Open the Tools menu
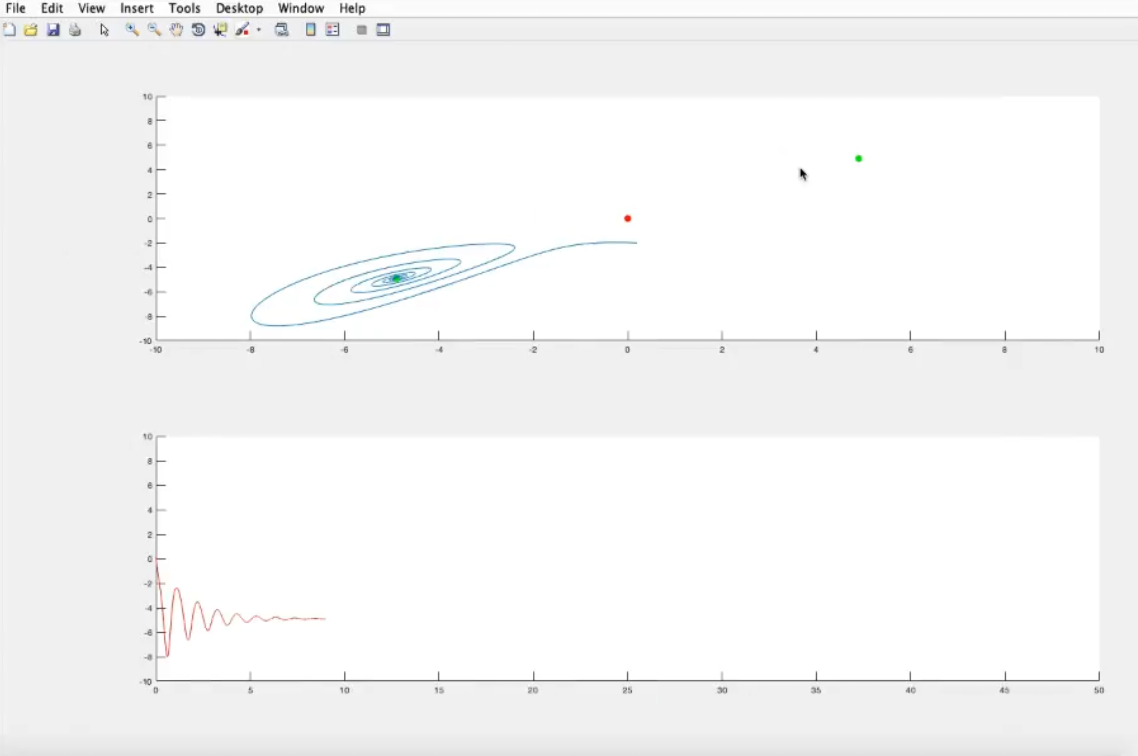This screenshot has height=756, width=1138. (x=184, y=8)
